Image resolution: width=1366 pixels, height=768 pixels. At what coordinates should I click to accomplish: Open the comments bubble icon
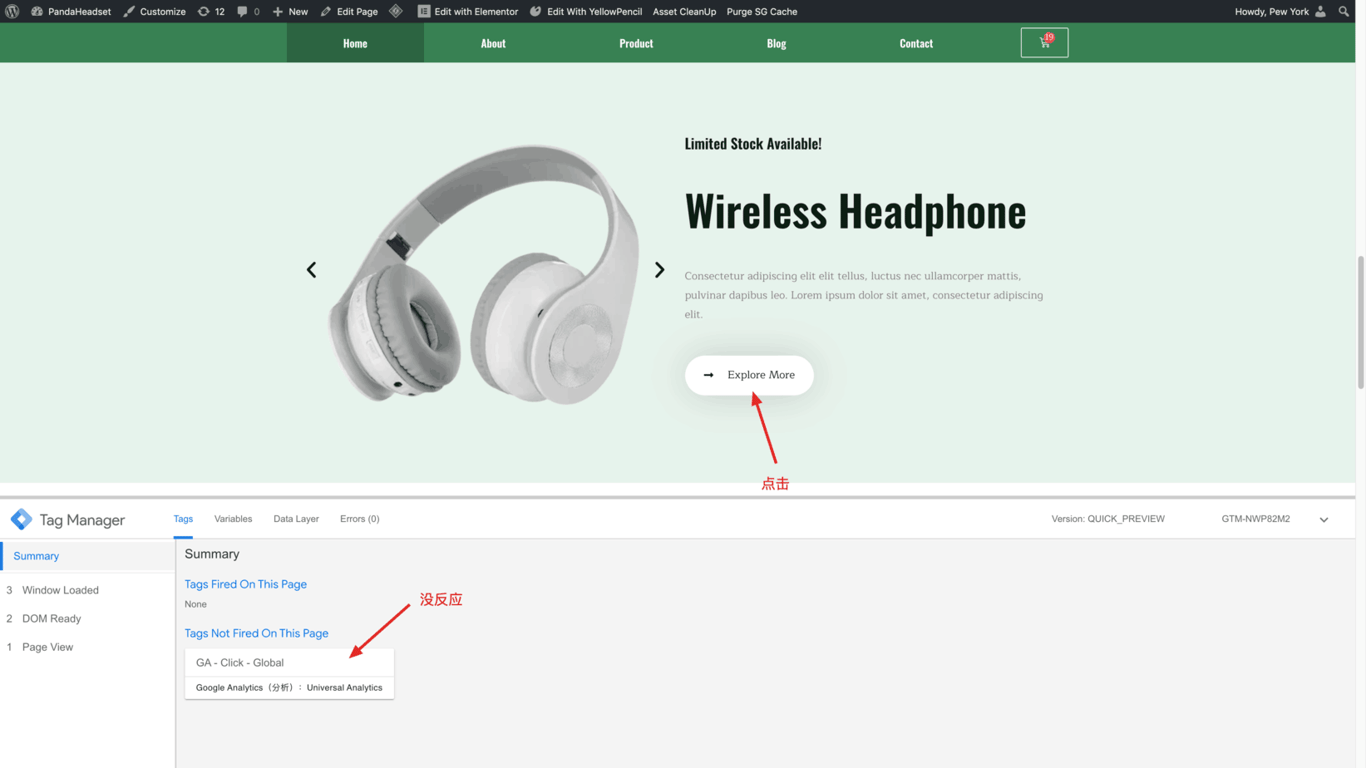click(248, 11)
